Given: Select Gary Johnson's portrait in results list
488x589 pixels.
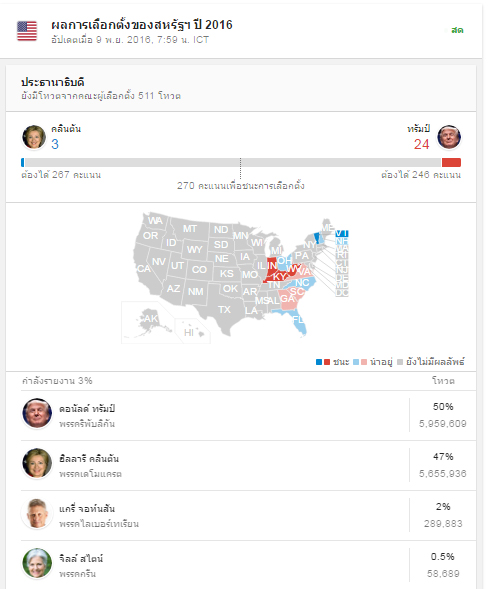Looking at the screenshot, I should point(36,513).
